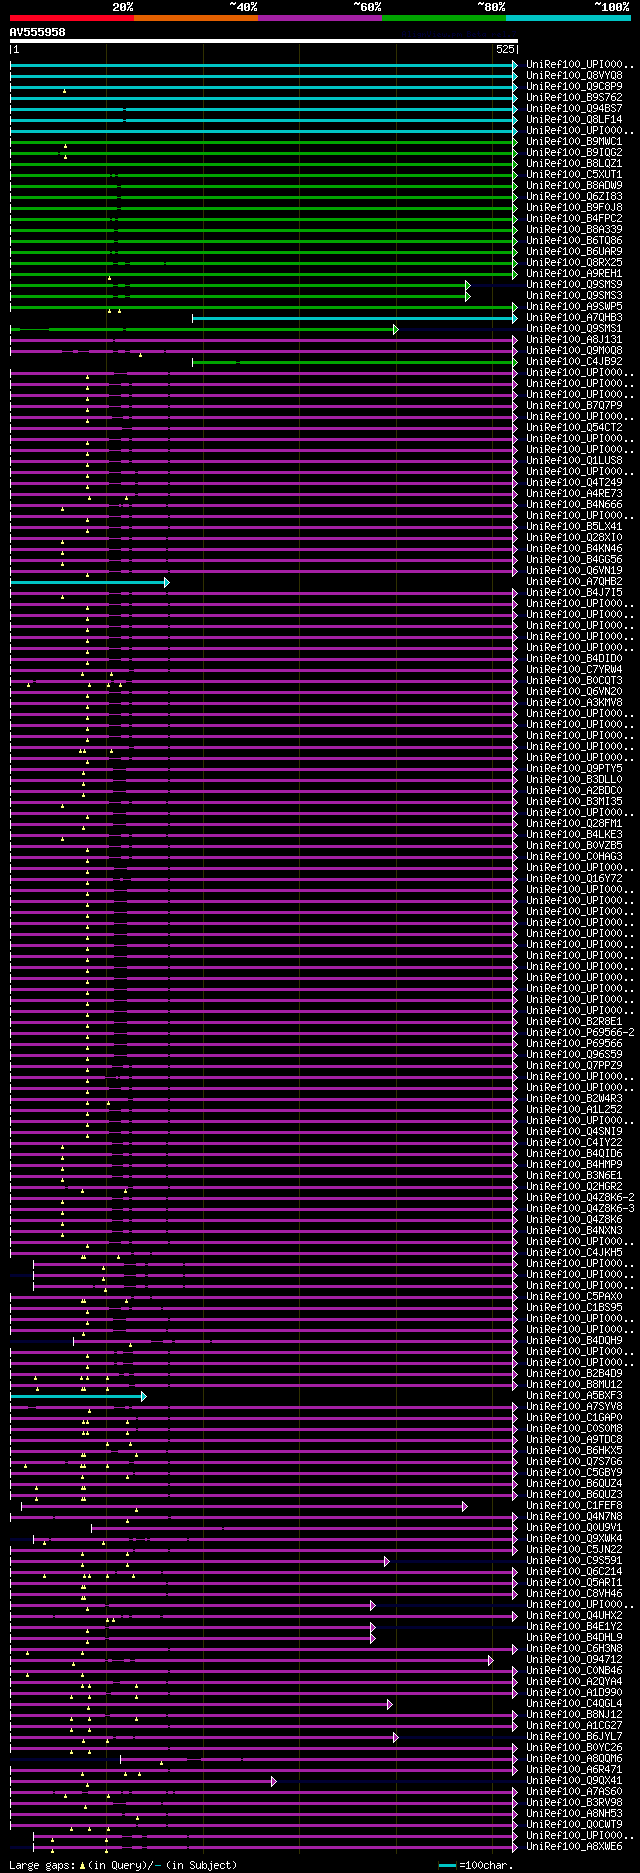
Task: Select UniRef100_B7Q7P9 label
Action: point(574,405)
